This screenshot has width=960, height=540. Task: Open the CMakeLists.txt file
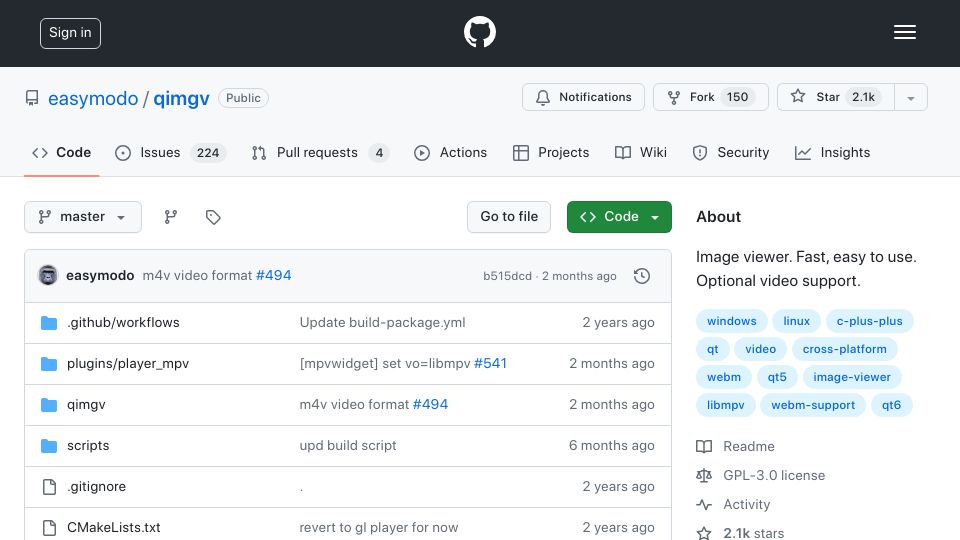pos(114,528)
